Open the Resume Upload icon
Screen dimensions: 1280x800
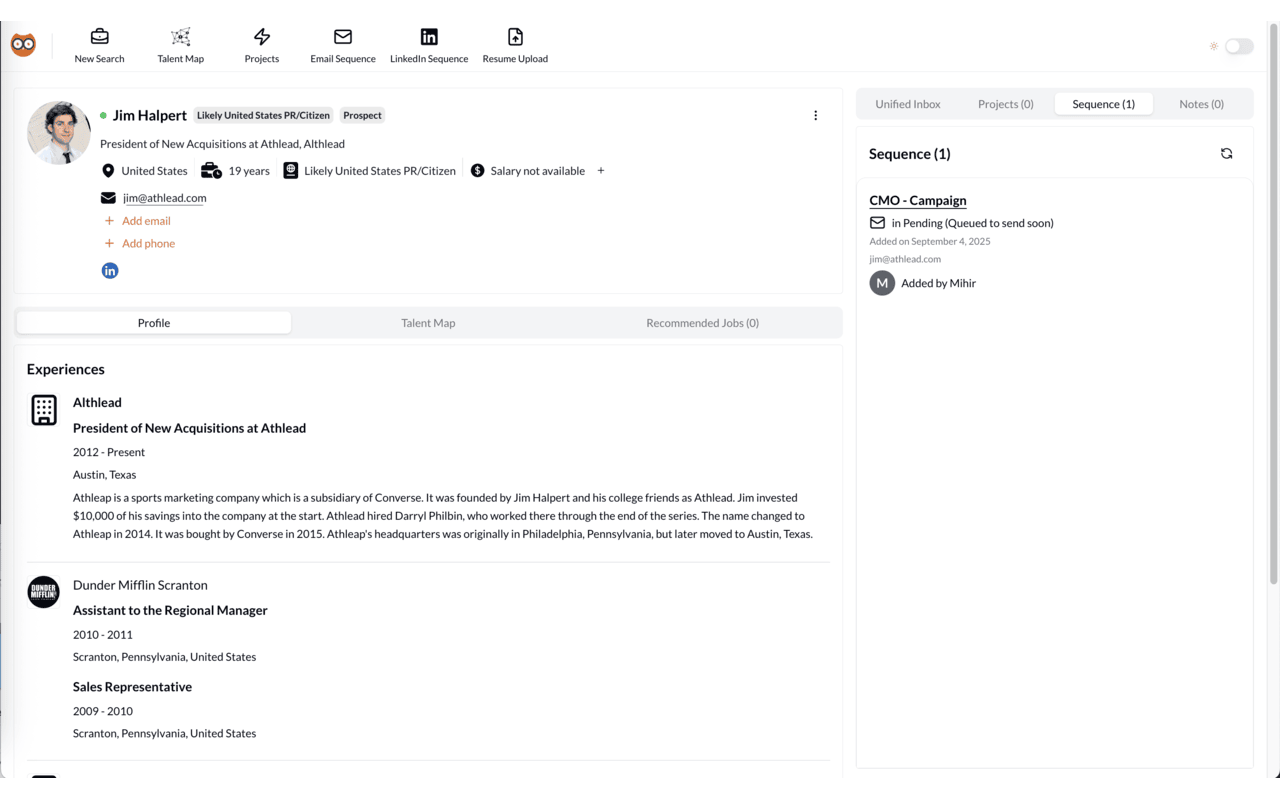point(515,37)
